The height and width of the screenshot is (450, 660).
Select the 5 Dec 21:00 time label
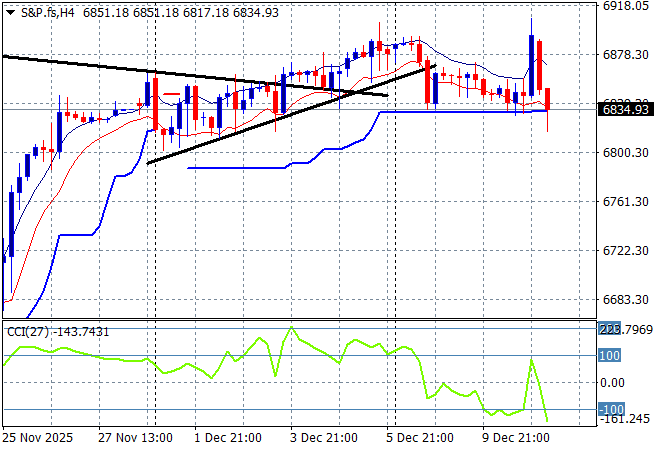point(420,438)
